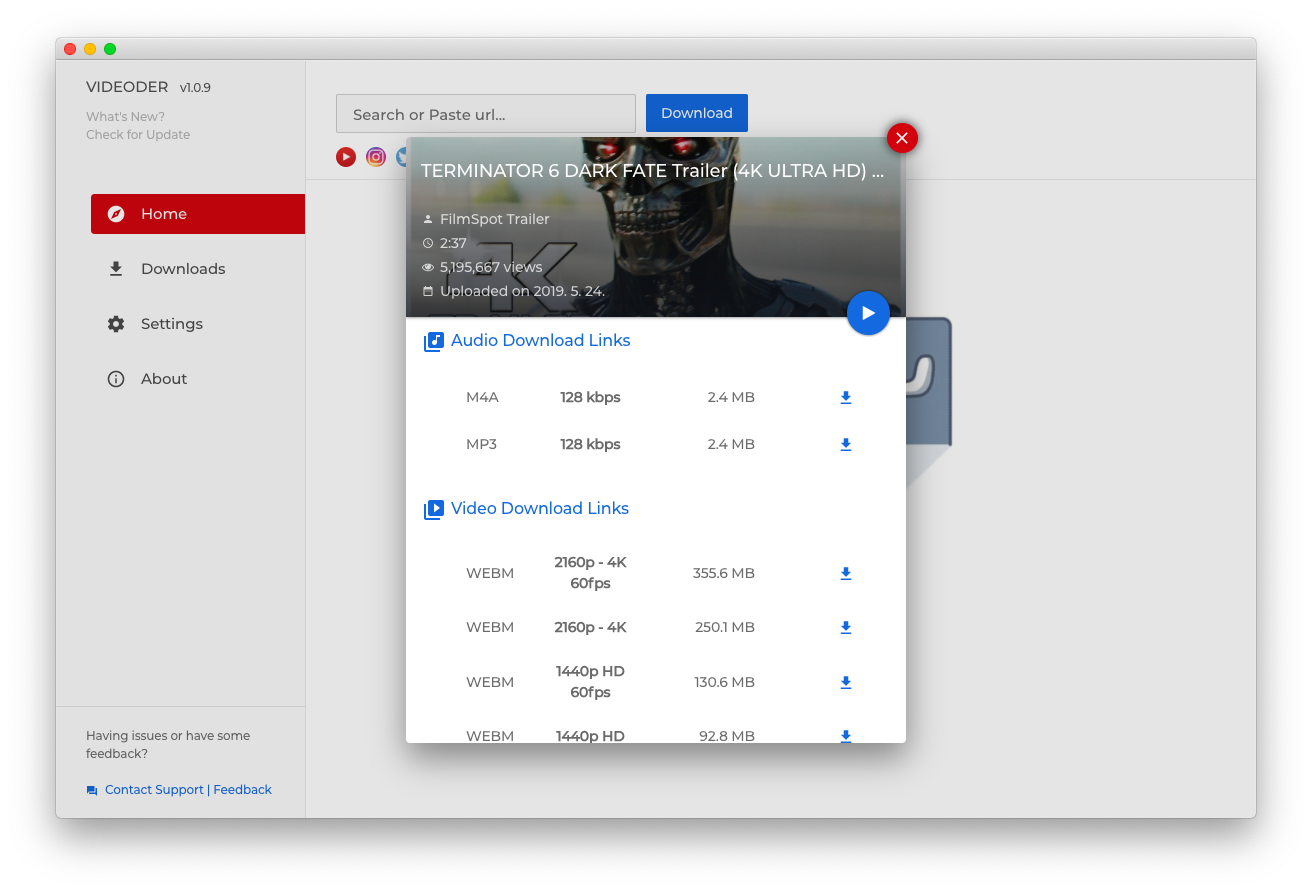The width and height of the screenshot is (1312, 892).
Task: Click the blue Download button
Action: pos(697,113)
